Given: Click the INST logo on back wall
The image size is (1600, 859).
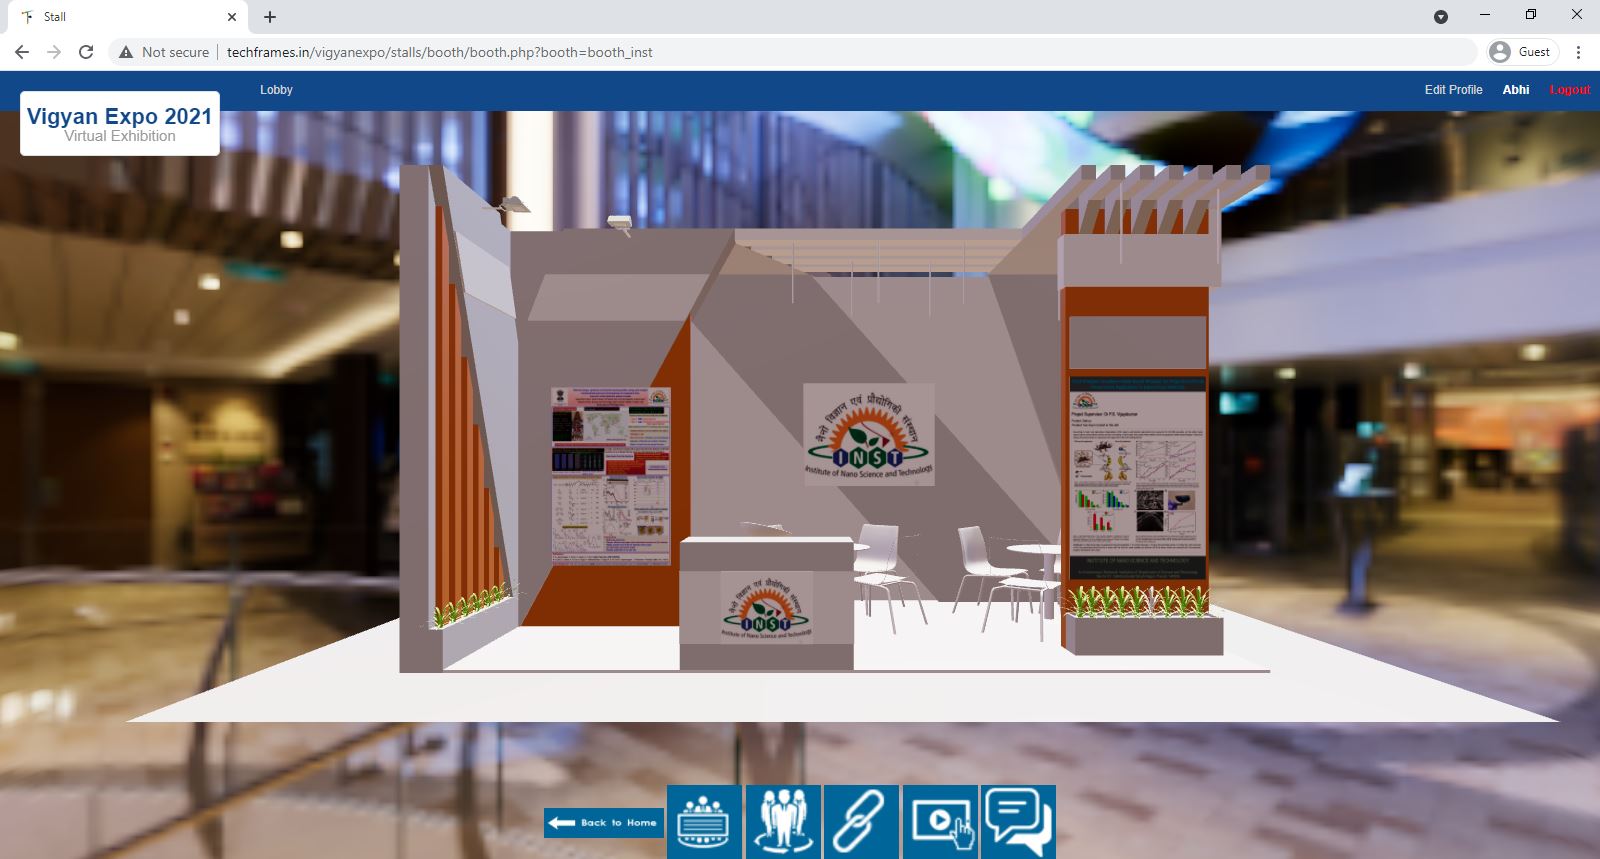Looking at the screenshot, I should tap(868, 435).
